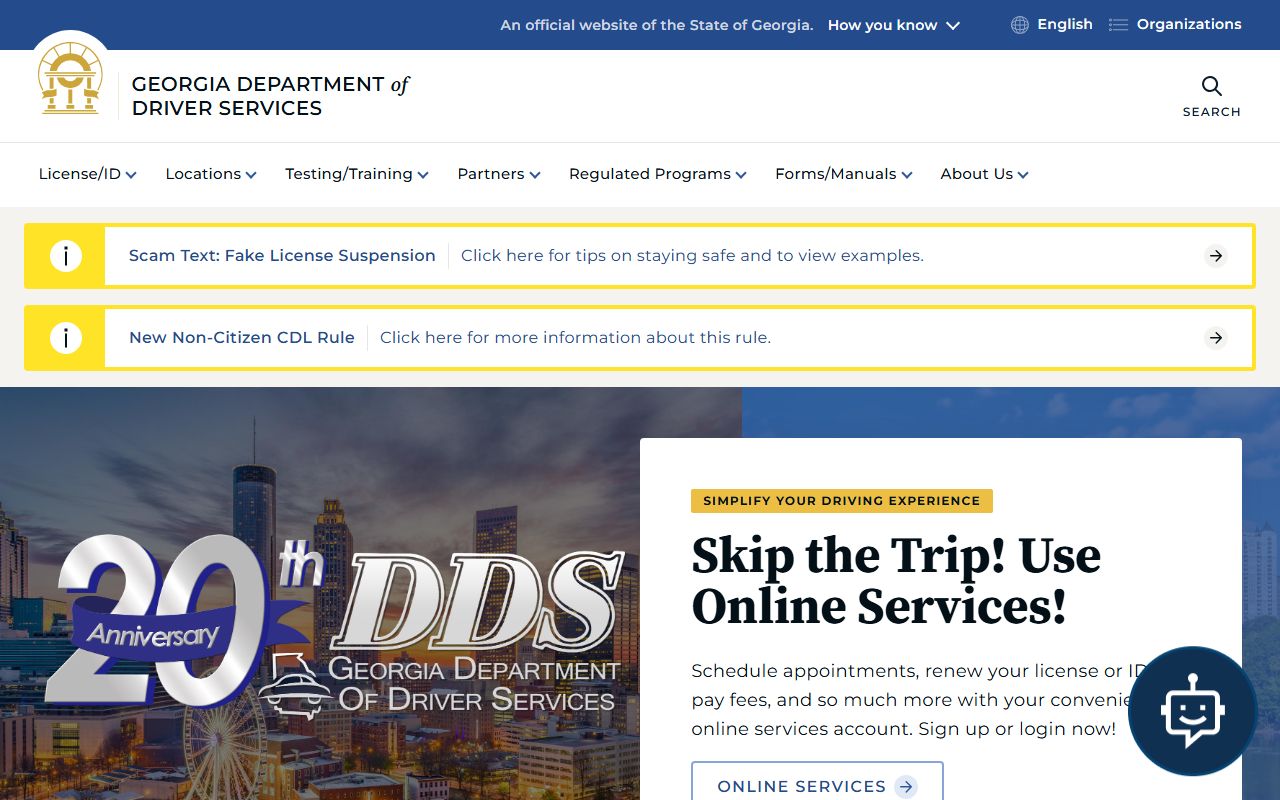
Task: Click the Organizations list icon
Action: point(1118,25)
